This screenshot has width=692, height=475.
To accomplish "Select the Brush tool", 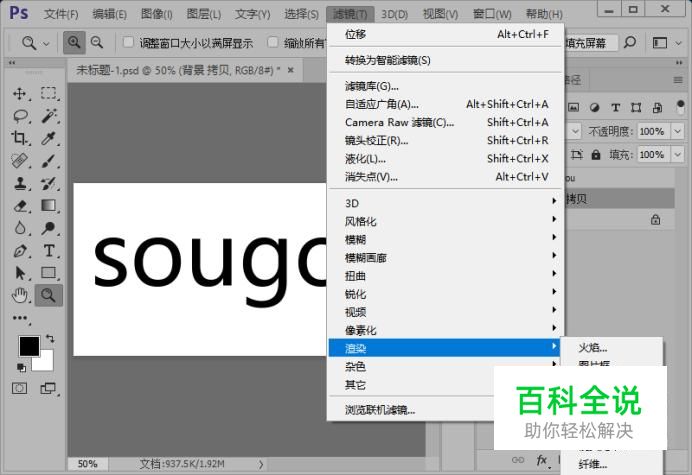I will 49,161.
